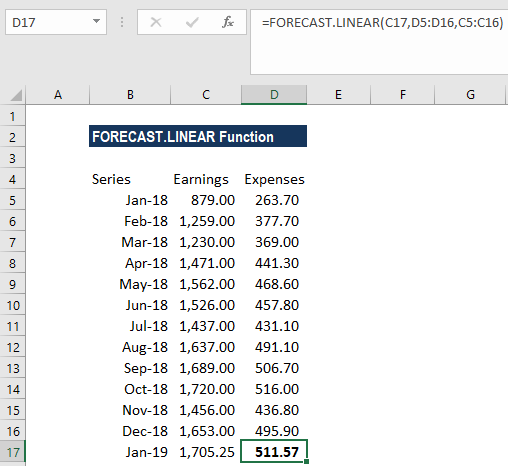Screen dimensions: 508x466
Task: Select the Series header cell
Action: (x=130, y=179)
